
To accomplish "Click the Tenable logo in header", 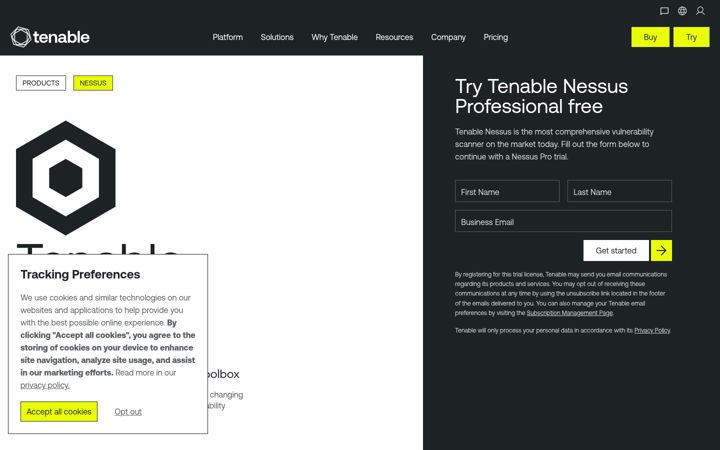I will coord(50,37).
